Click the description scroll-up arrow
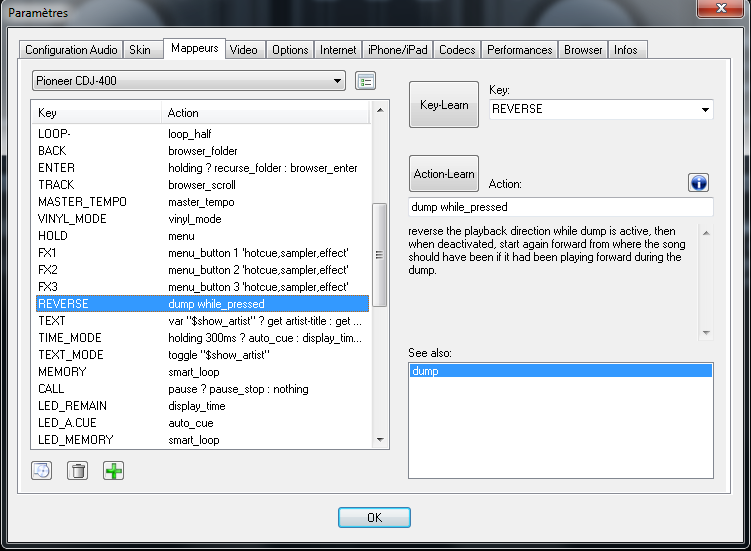Screen dimensions: 751x551 706,233
